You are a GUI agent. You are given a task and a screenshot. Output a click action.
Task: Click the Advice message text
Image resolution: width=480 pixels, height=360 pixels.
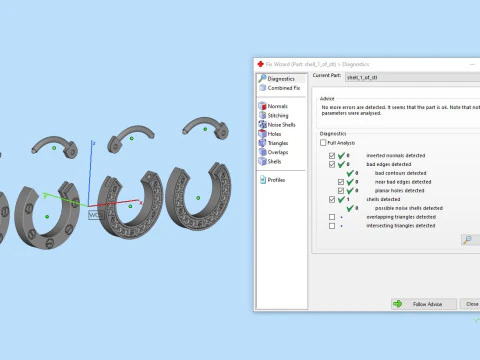coord(400,110)
